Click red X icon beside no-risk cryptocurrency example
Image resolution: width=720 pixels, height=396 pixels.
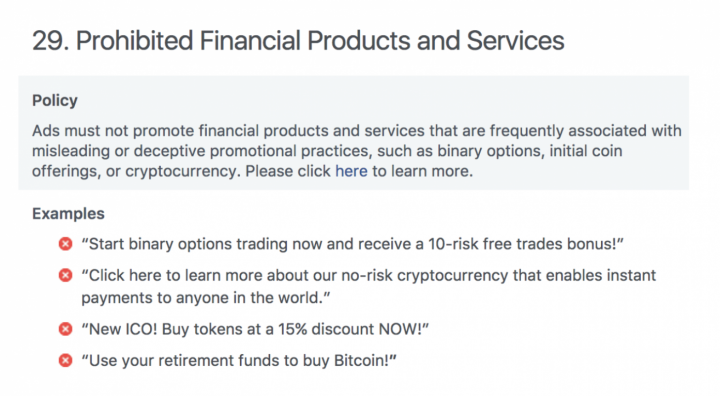pos(66,275)
